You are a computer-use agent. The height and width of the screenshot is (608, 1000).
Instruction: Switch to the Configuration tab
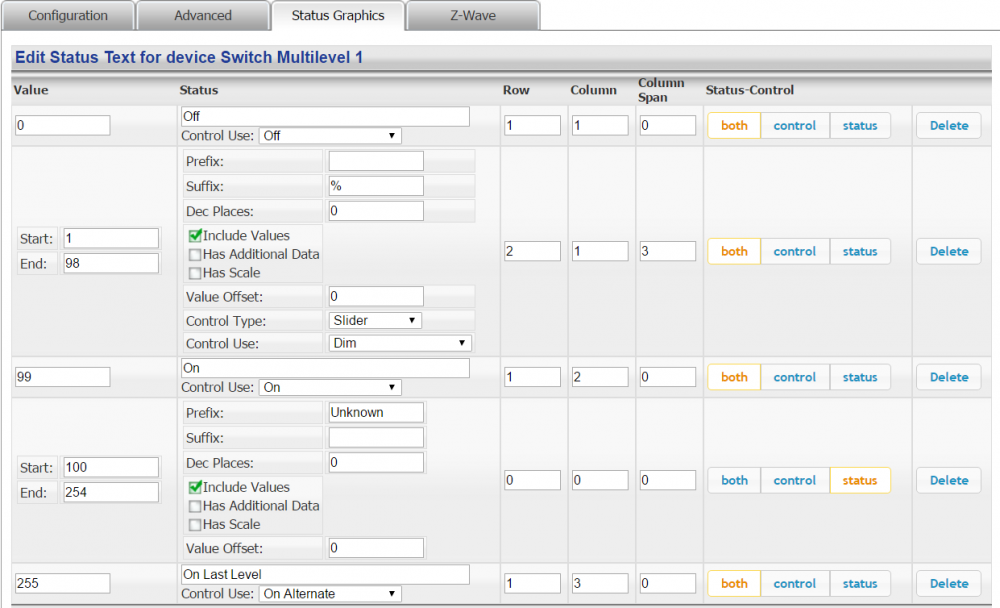point(67,16)
